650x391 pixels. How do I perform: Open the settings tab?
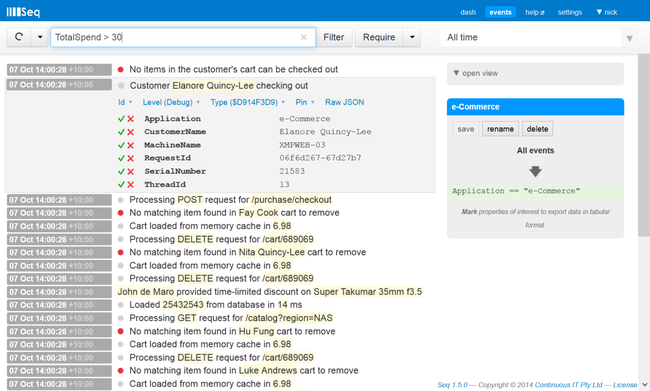[570, 12]
